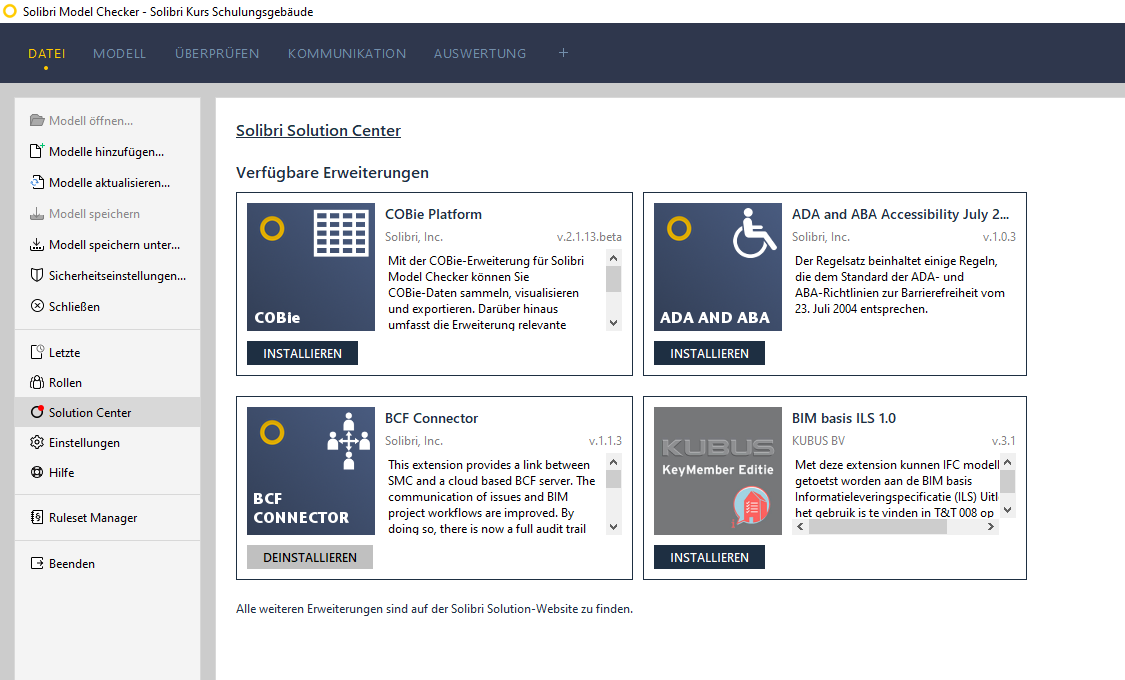Click the Letzte recent files icon
The image size is (1125, 680).
tap(37, 352)
